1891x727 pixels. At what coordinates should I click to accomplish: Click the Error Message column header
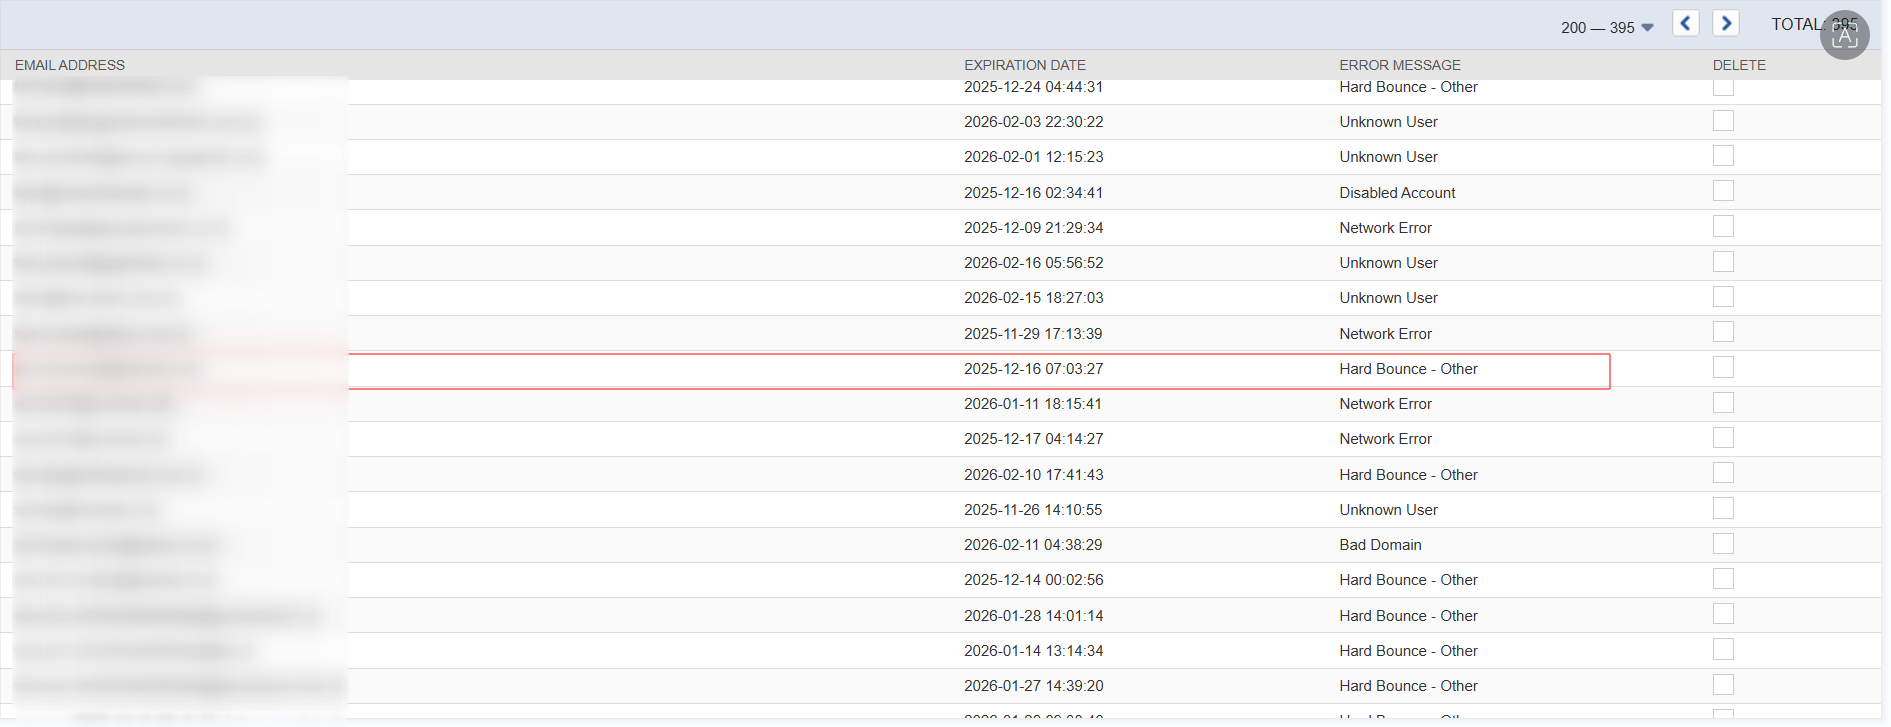[1399, 65]
